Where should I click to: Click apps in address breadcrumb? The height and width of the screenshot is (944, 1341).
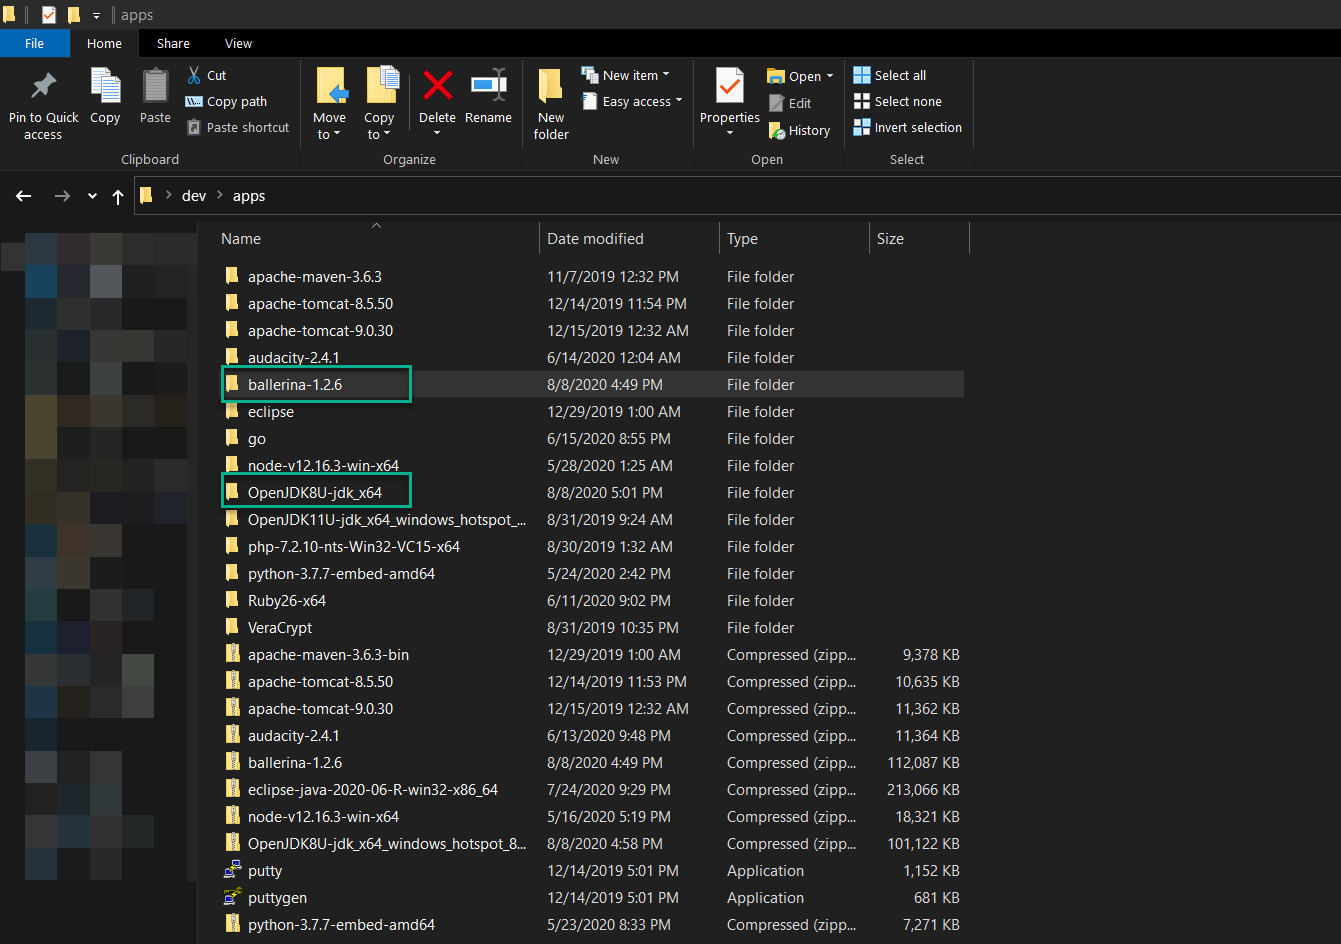click(x=249, y=196)
